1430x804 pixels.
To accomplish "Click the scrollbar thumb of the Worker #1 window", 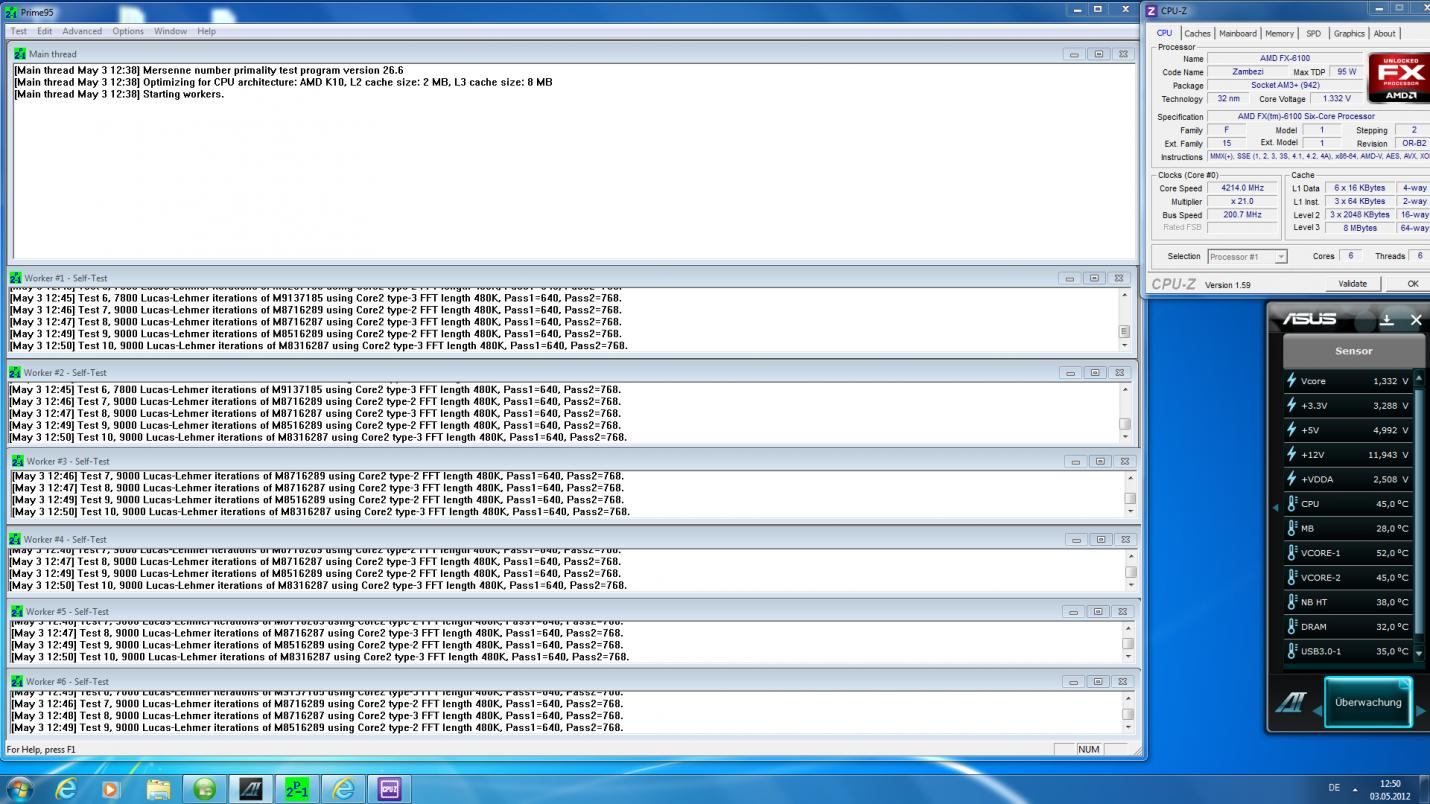I will [1124, 331].
